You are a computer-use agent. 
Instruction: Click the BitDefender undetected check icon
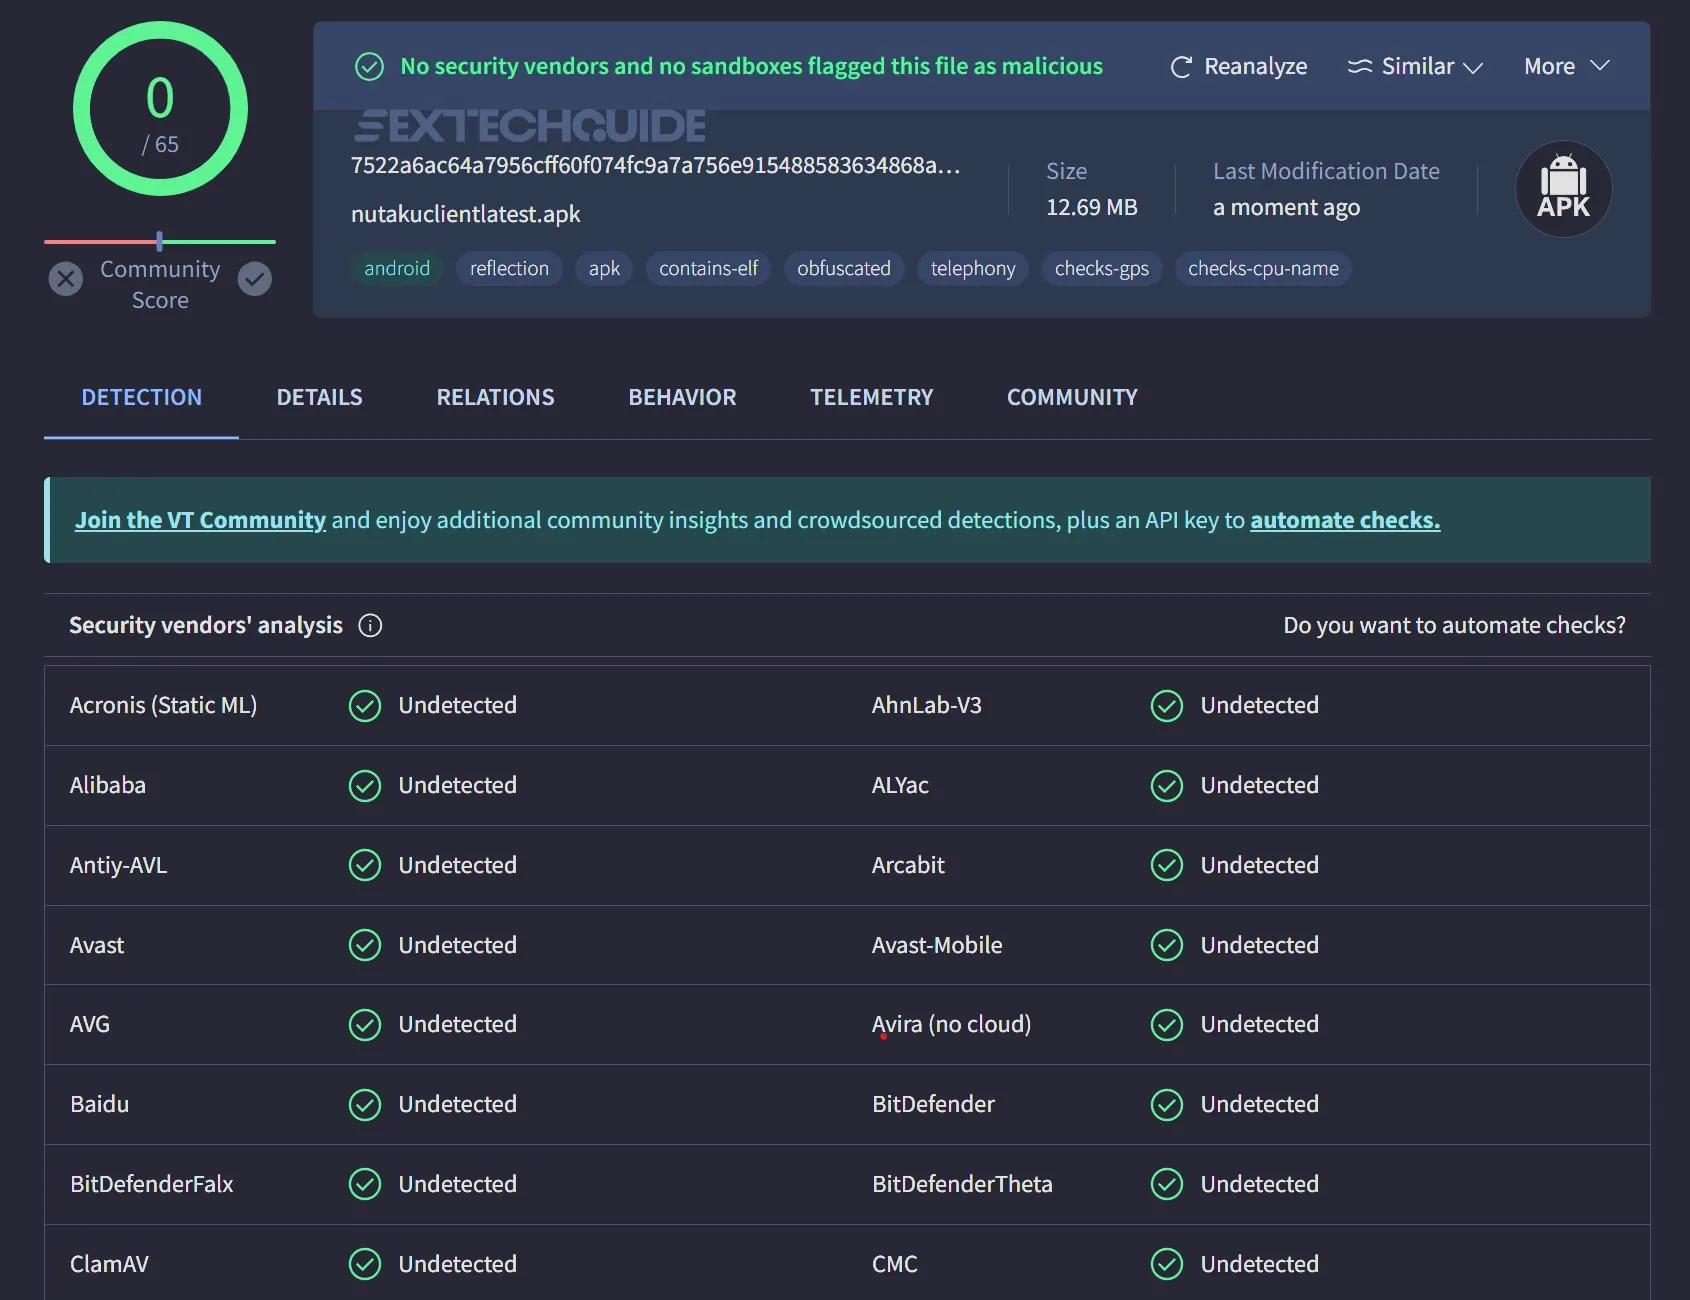tap(1167, 1105)
